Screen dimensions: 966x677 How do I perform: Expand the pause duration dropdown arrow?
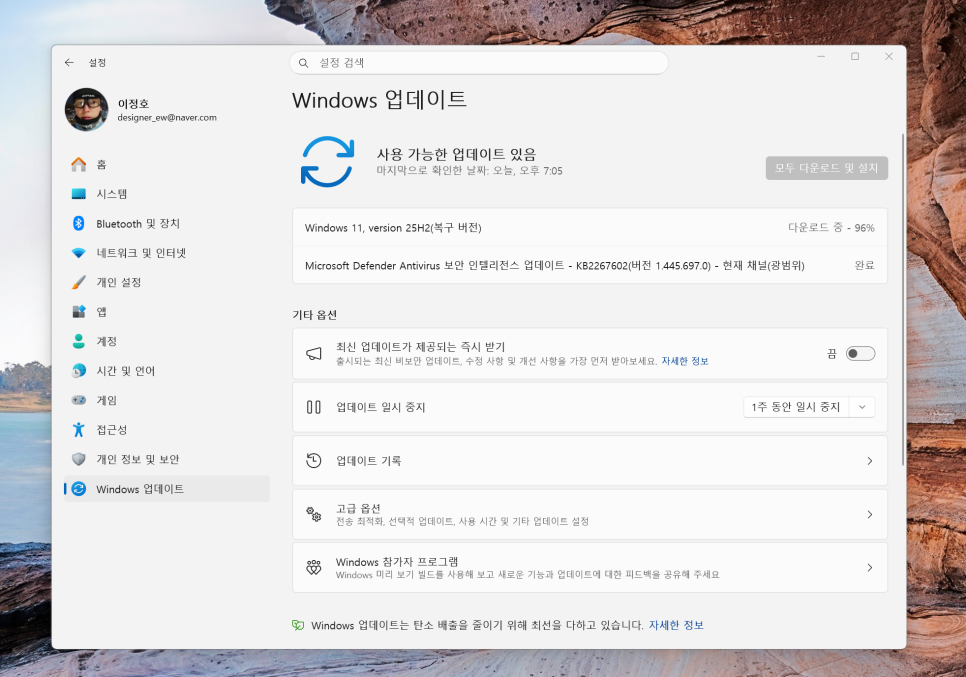[862, 407]
